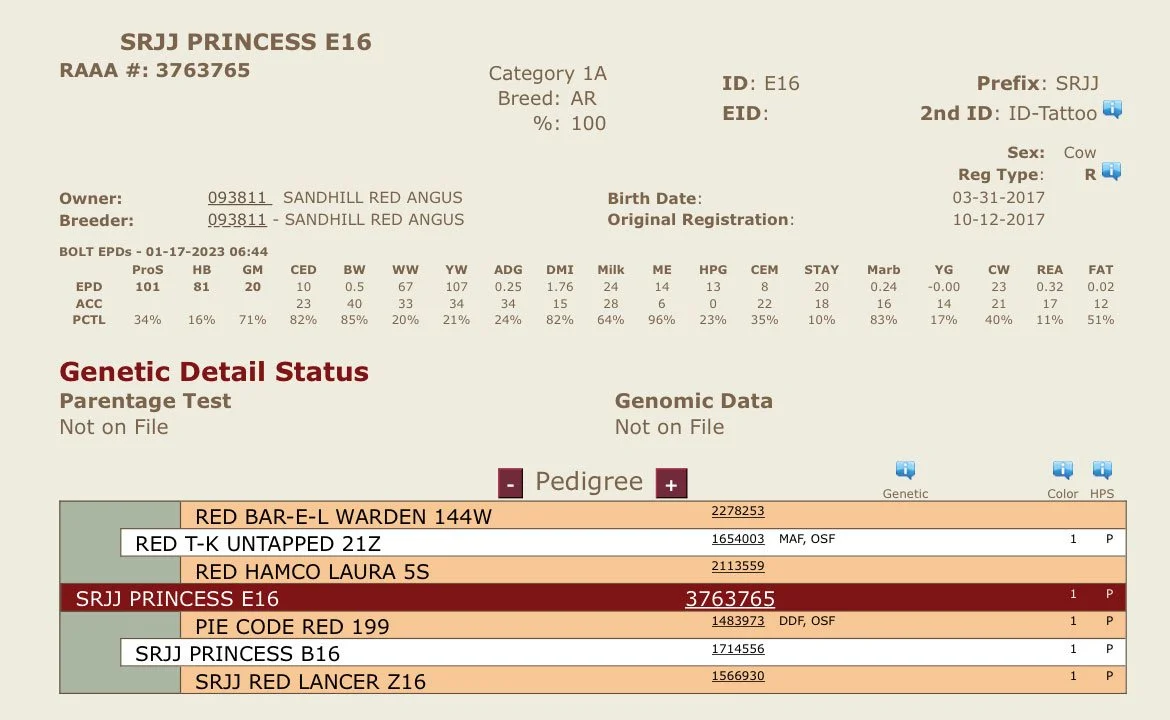Click the SRJJ PRINCESS E16 page title
This screenshot has height=720, width=1170.
245,42
